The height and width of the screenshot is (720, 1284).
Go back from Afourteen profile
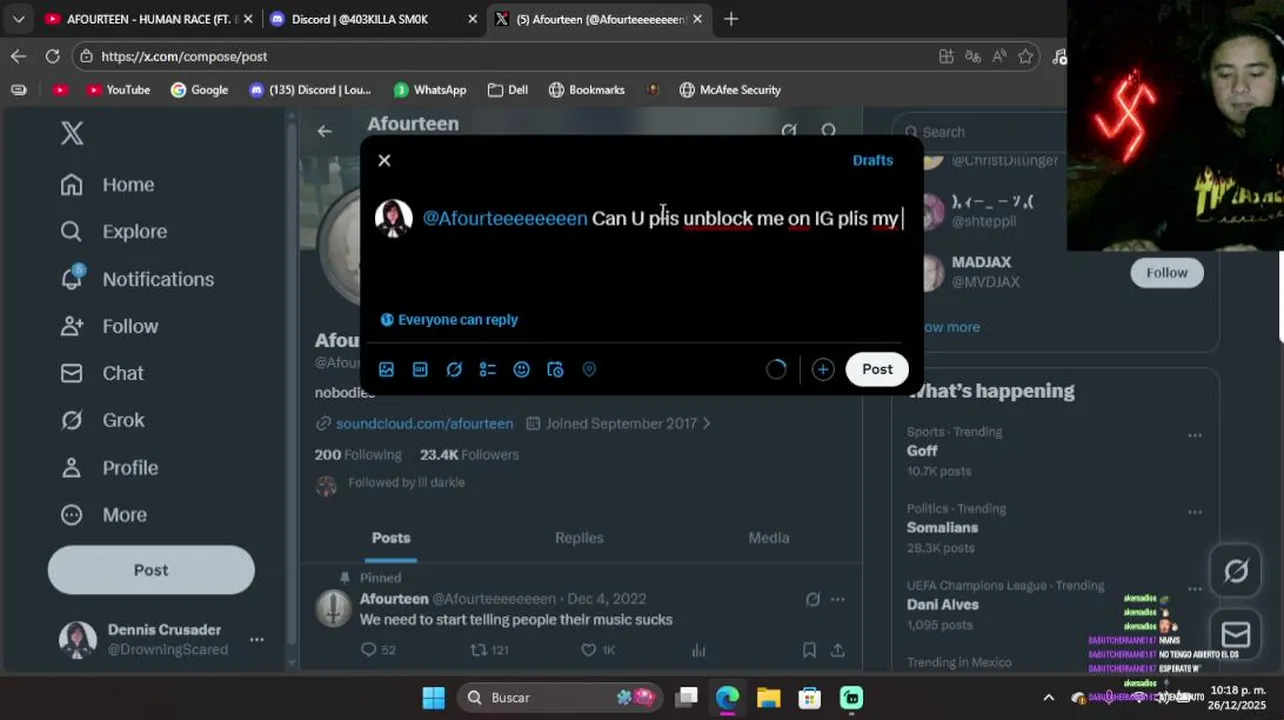pyautogui.click(x=324, y=131)
